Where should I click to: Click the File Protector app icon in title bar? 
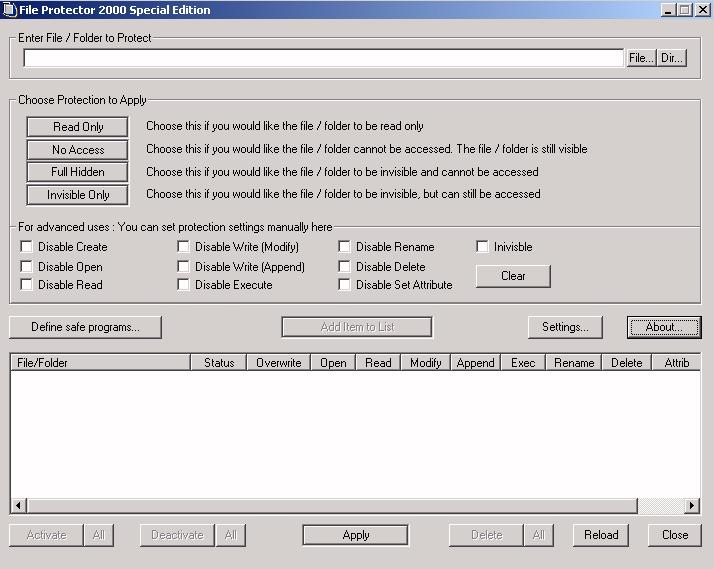coord(9,10)
